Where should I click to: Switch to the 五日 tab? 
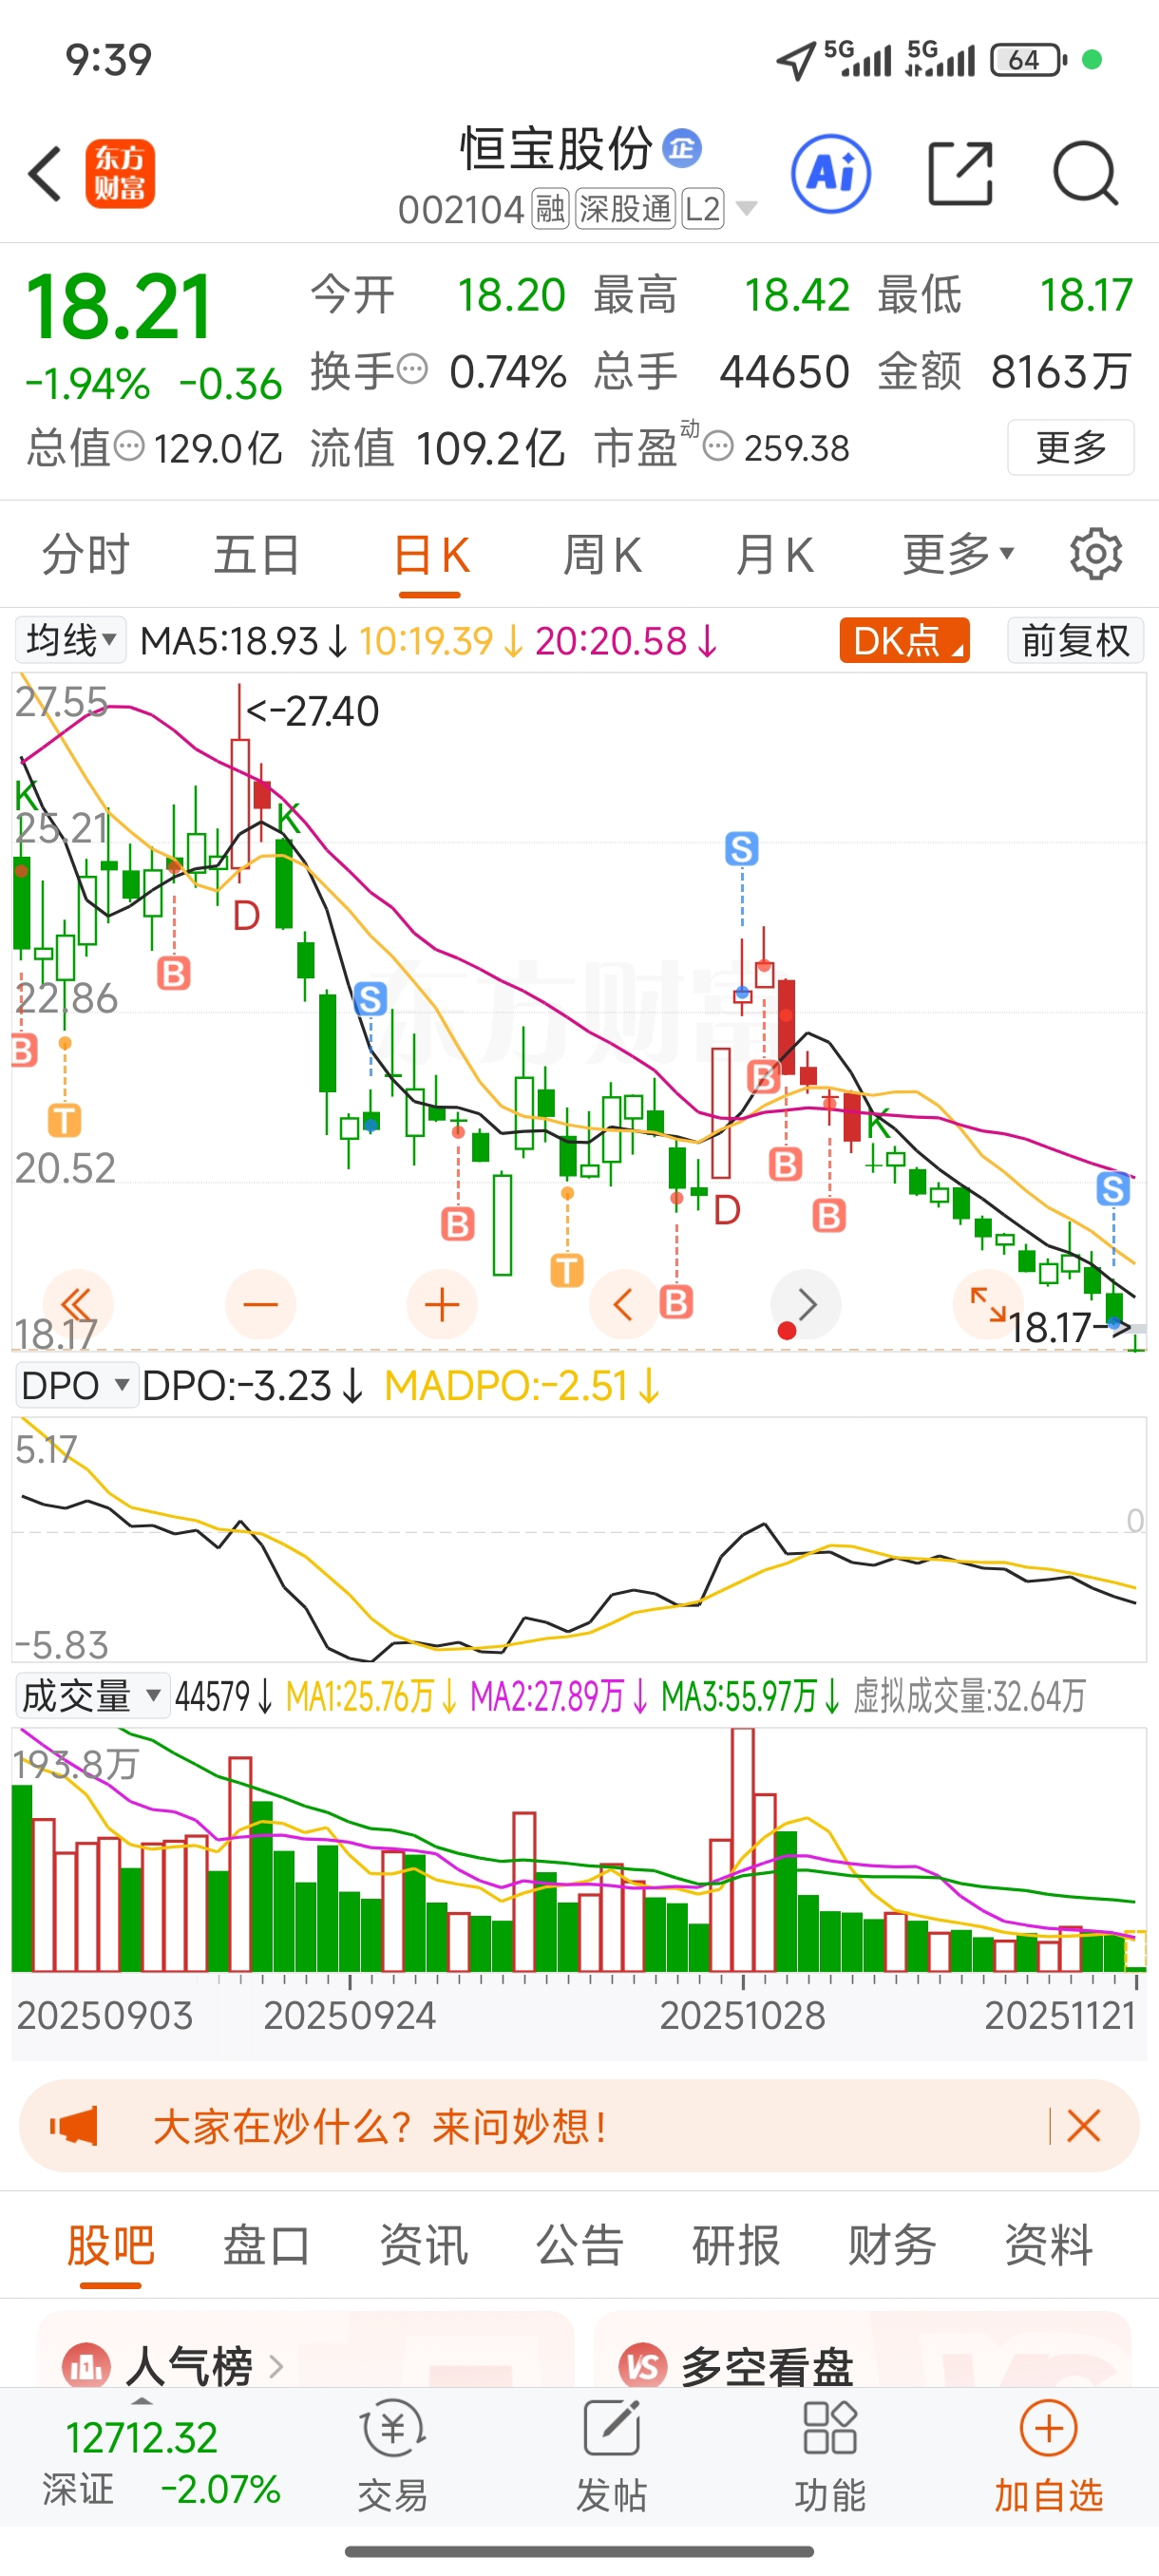(257, 555)
